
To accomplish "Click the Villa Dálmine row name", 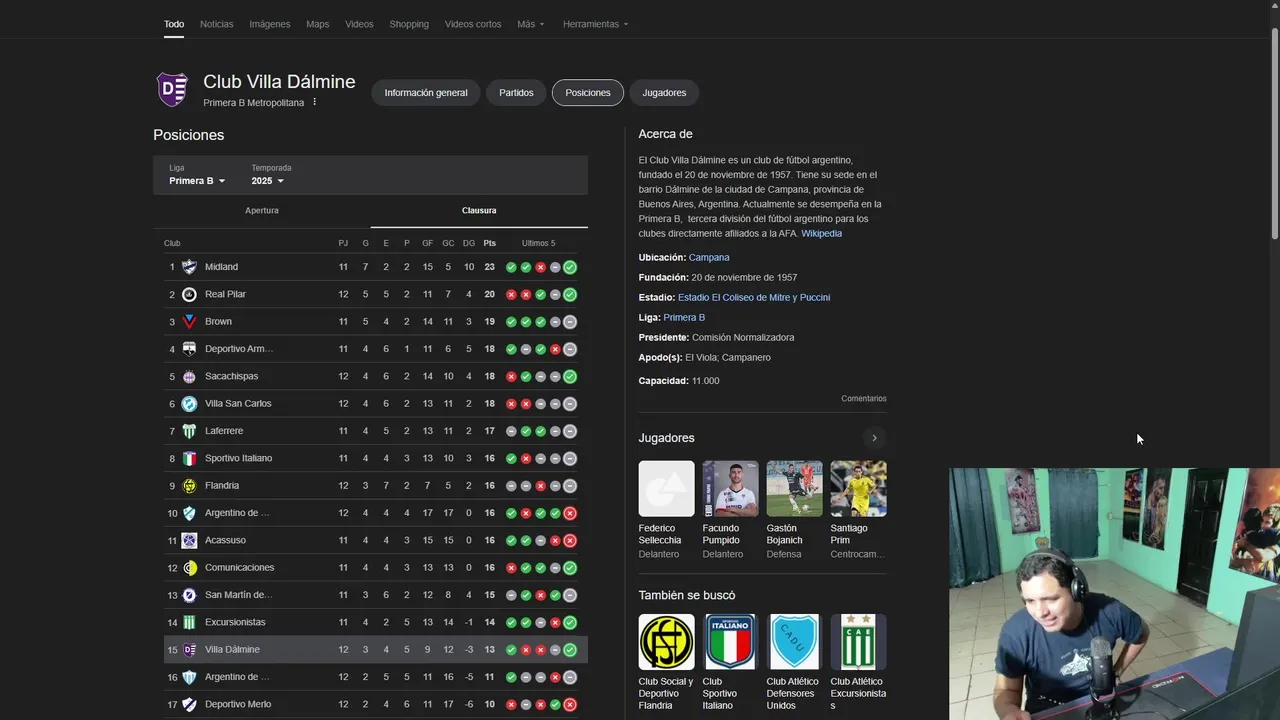I will point(232,650).
